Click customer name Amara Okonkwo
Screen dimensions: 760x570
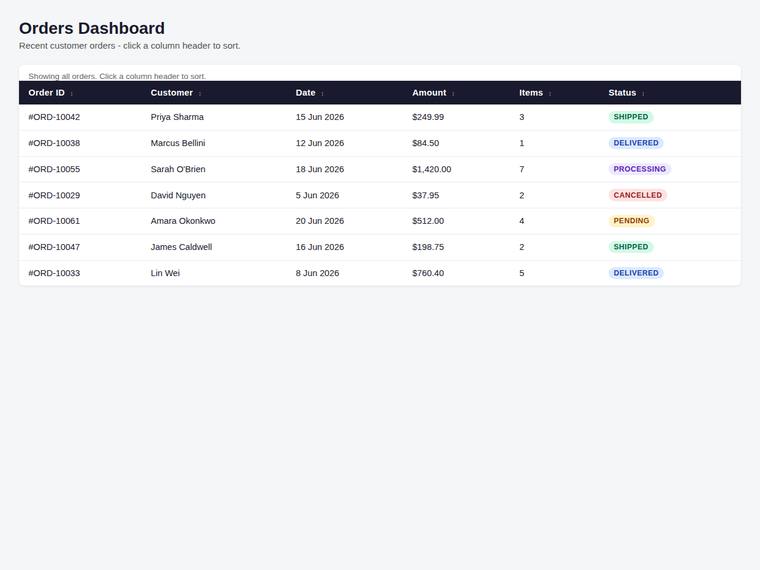pos(183,221)
